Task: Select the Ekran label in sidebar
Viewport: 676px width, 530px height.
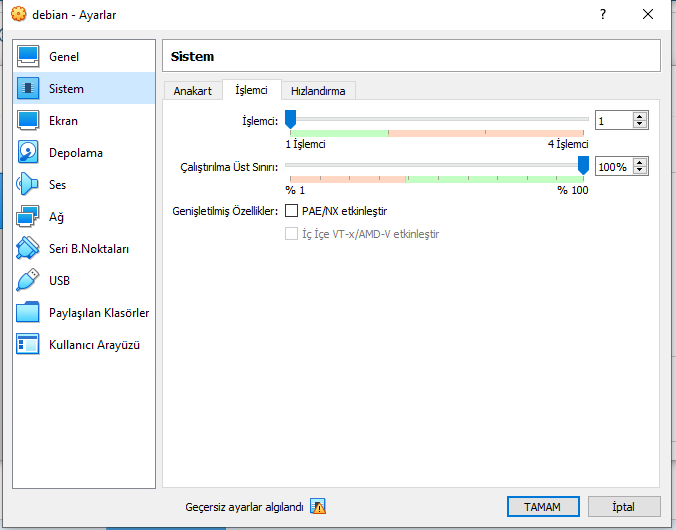Action: click(63, 121)
